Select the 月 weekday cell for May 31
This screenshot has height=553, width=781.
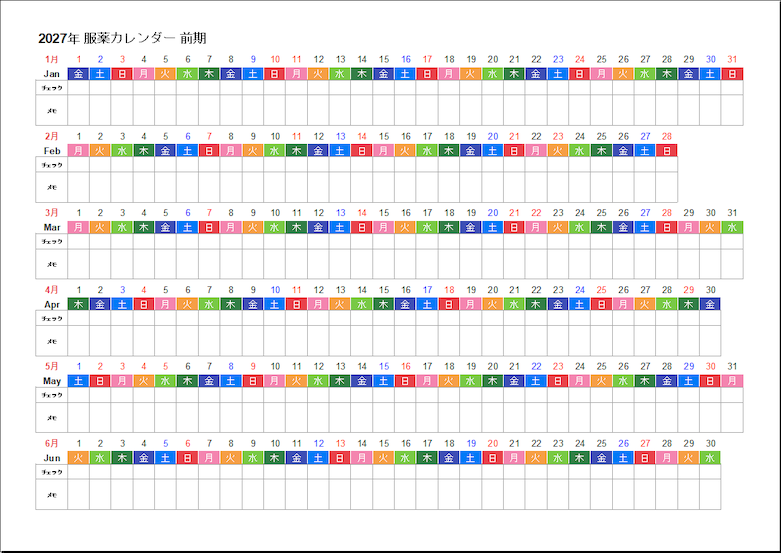click(x=732, y=381)
